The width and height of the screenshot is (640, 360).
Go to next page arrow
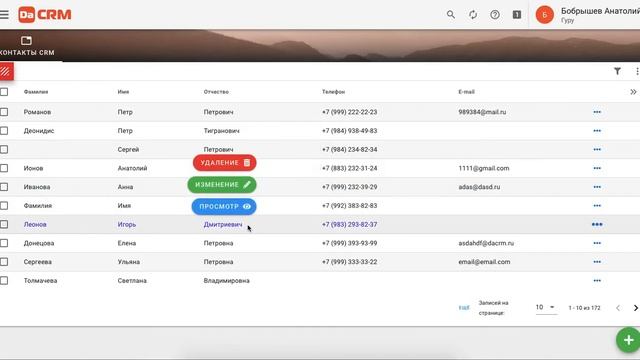point(635,308)
